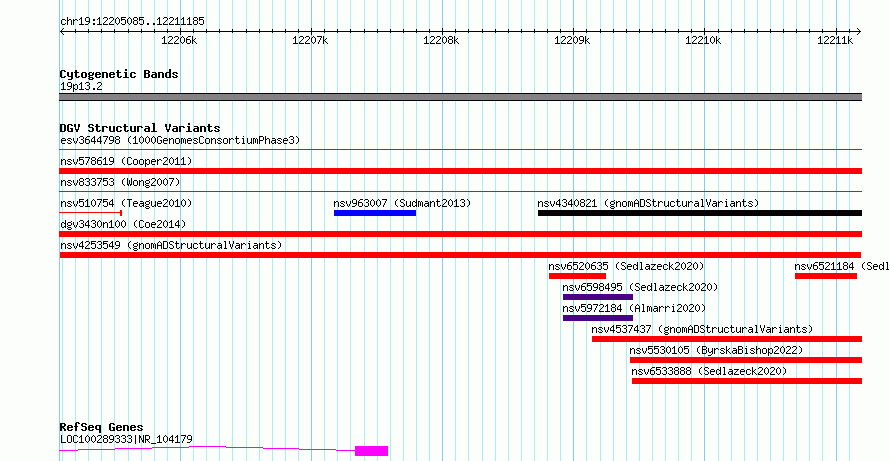Click the magenta exon block of LOC100289333
The height and width of the screenshot is (461, 890).
(x=372, y=451)
